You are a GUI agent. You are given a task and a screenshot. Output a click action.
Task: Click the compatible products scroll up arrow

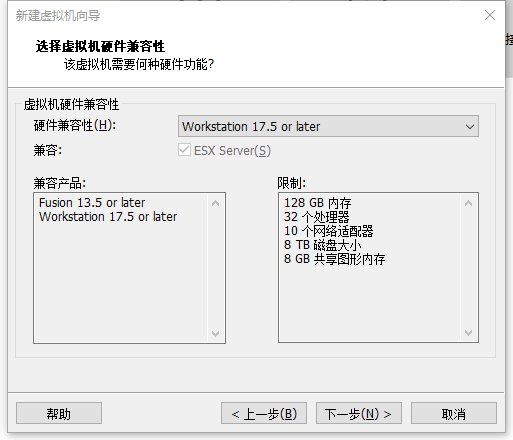pos(216,203)
